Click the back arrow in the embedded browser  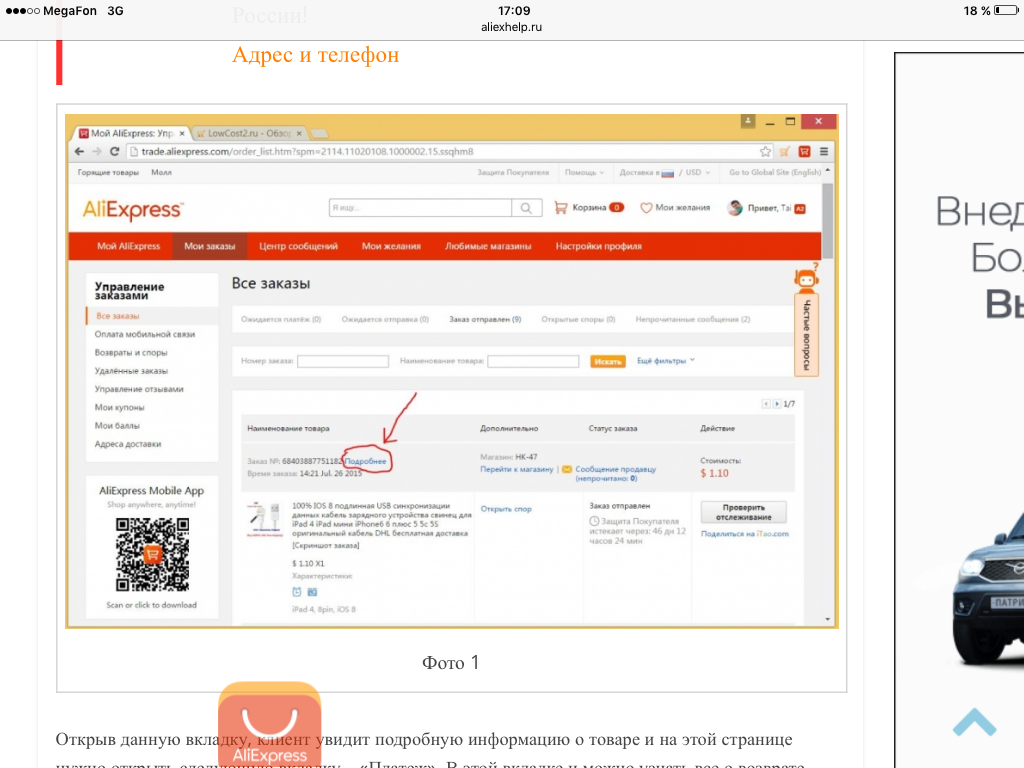80,152
